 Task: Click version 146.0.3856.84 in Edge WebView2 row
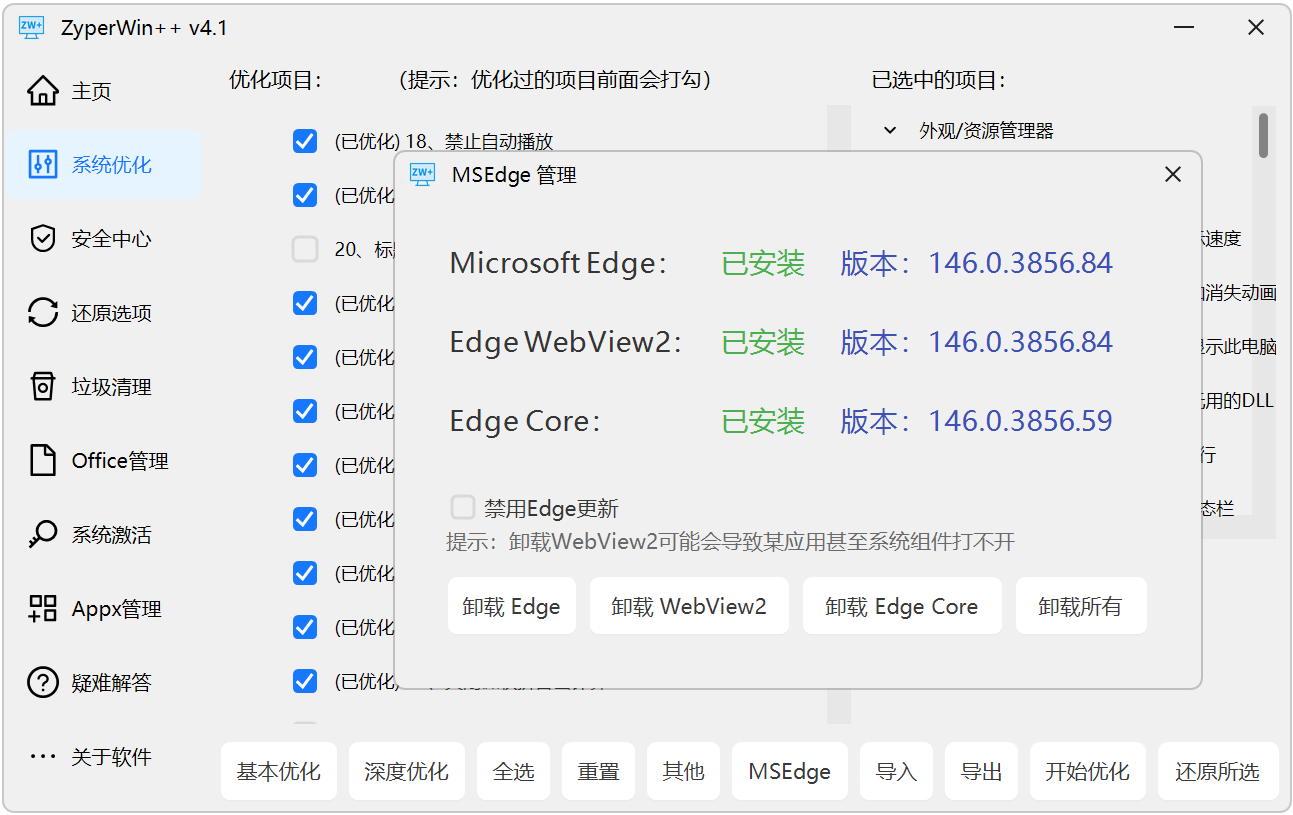(1020, 342)
